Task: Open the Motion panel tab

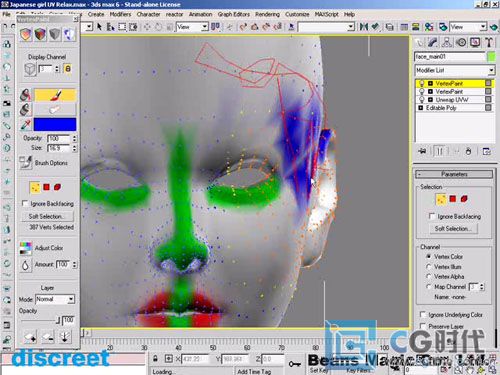Action: (461, 42)
